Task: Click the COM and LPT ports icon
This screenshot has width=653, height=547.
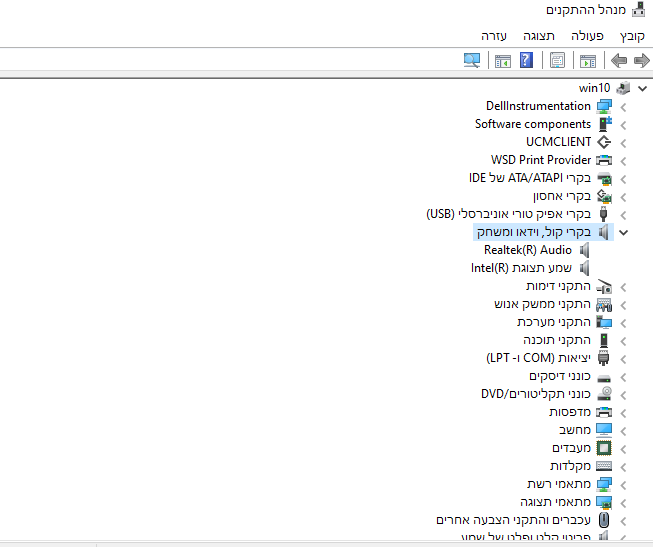Action: pyautogui.click(x=603, y=358)
